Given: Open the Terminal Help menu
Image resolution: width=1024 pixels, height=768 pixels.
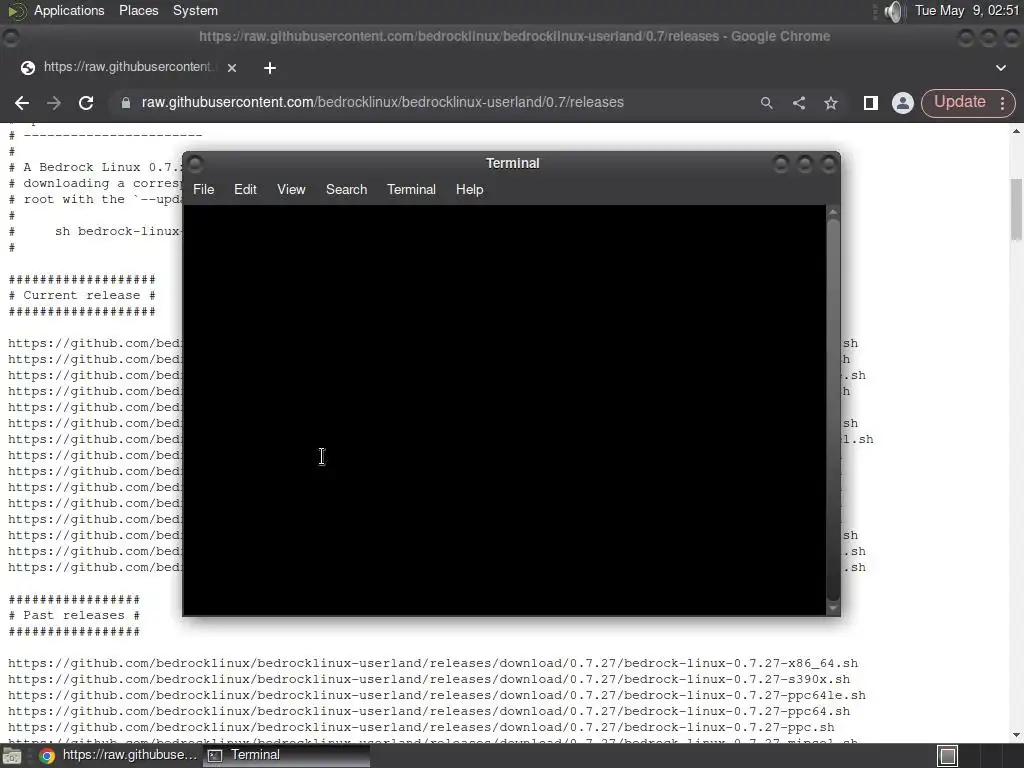Looking at the screenshot, I should click(x=470, y=189).
